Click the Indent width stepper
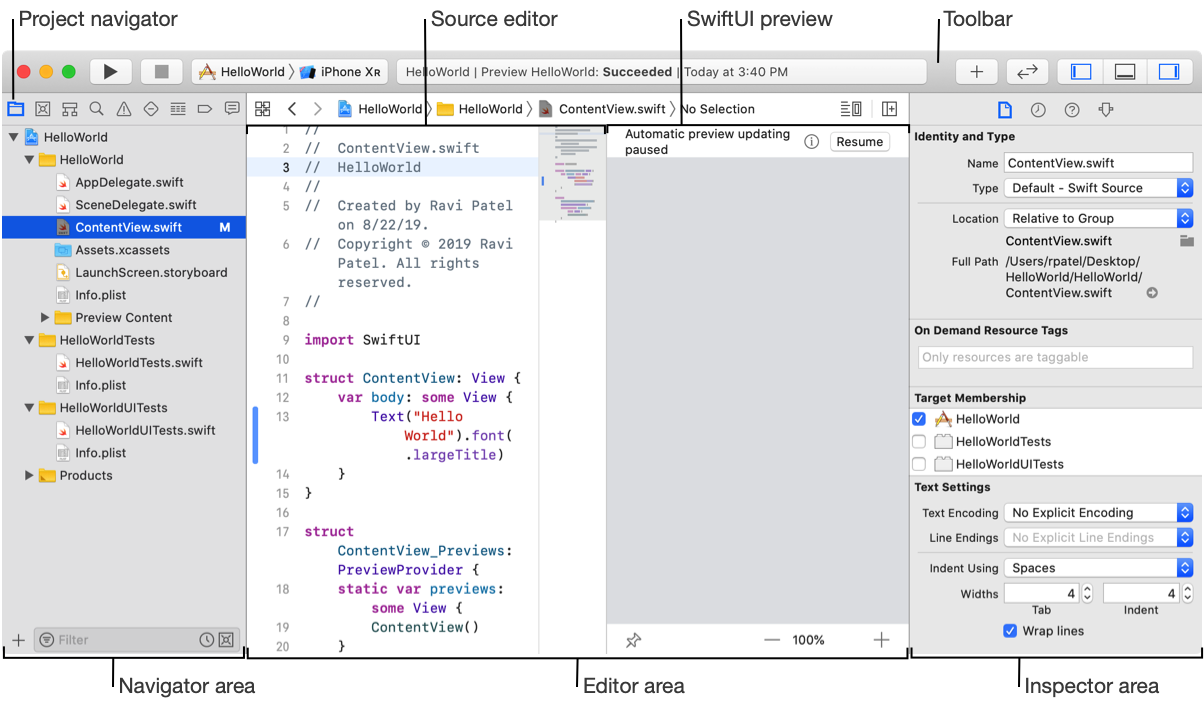This screenshot has height=704, width=1204. pos(1187,594)
